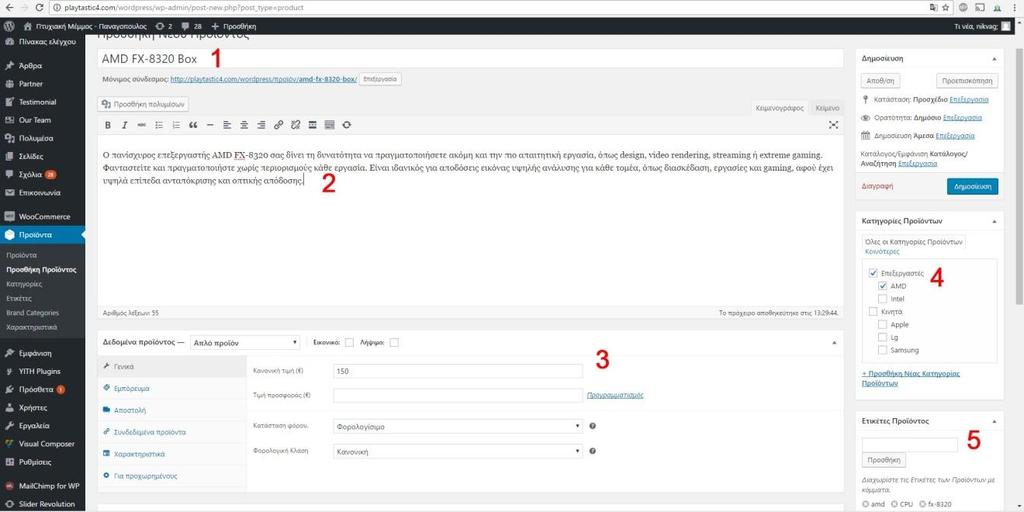Collapse the Κατηγορίες Προϊόντων panel
The image size is (1024, 512).
pos(994,221)
